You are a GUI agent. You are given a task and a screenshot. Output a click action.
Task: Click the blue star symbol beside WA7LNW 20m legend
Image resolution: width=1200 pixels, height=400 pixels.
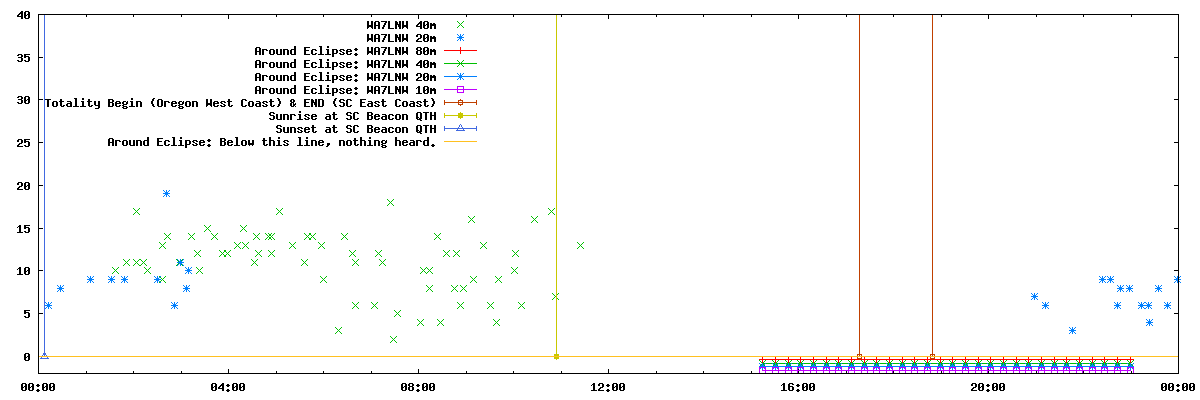pos(460,37)
